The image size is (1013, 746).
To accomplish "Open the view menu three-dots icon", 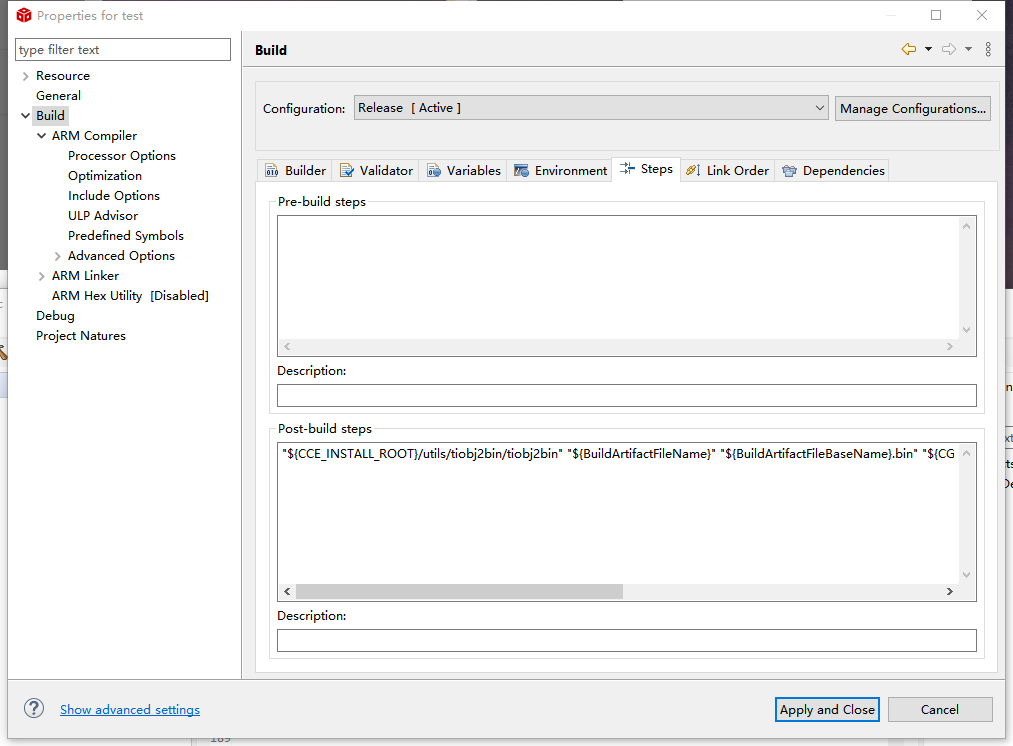I will (x=988, y=49).
